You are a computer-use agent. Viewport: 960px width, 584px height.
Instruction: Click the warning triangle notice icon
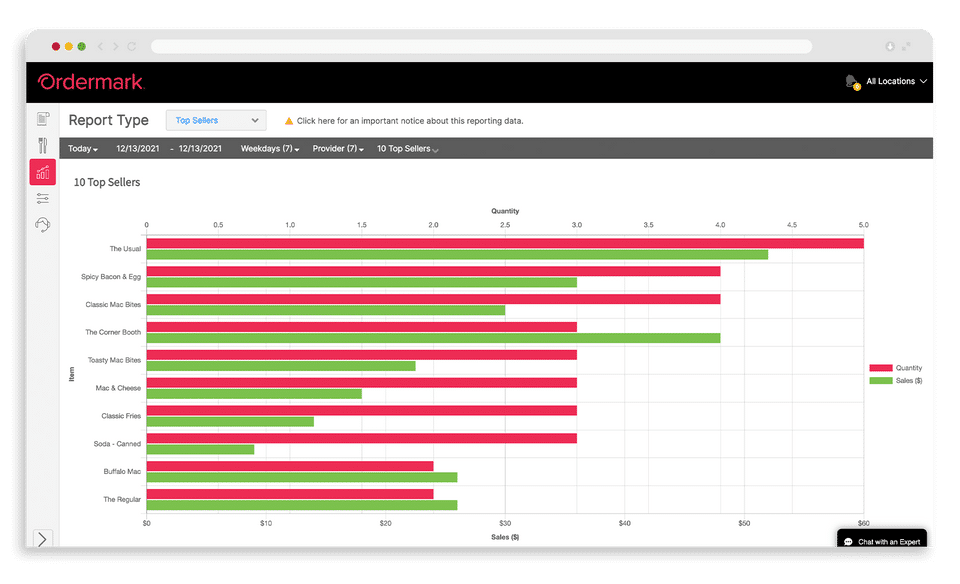tap(289, 121)
